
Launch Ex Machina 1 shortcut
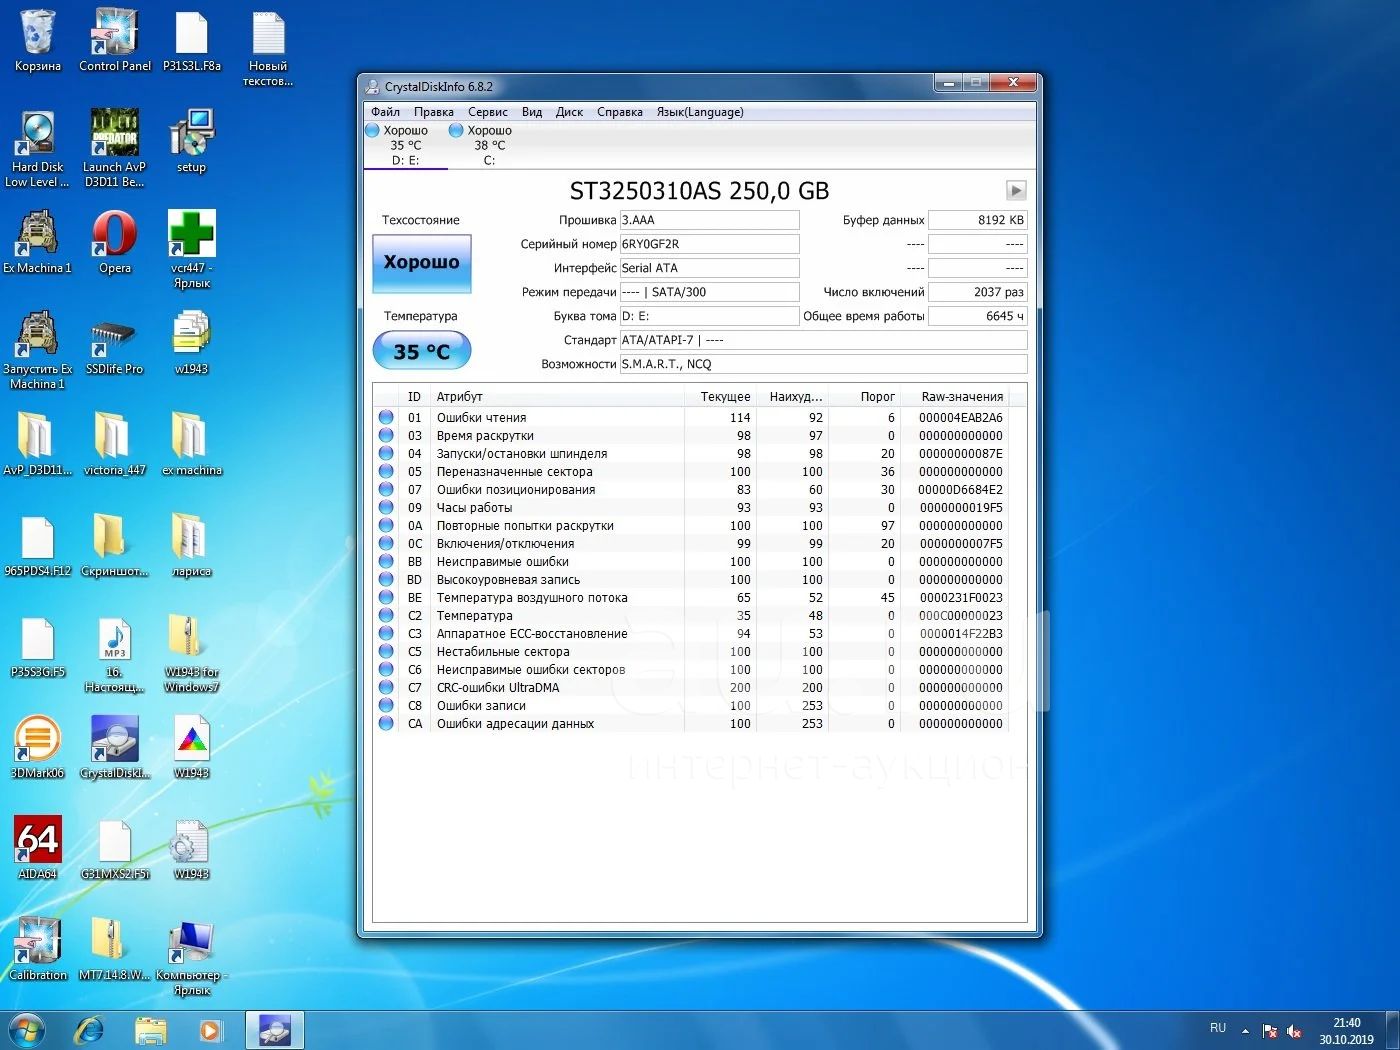click(x=37, y=242)
